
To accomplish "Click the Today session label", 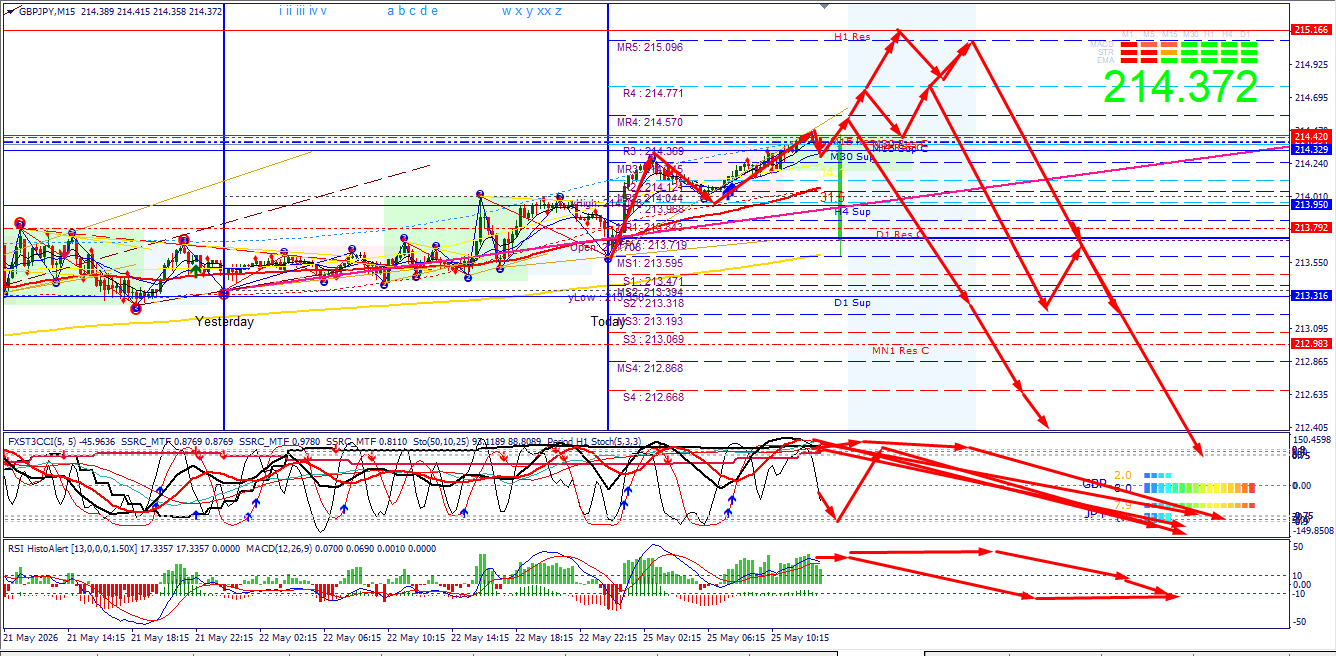I will [x=610, y=322].
